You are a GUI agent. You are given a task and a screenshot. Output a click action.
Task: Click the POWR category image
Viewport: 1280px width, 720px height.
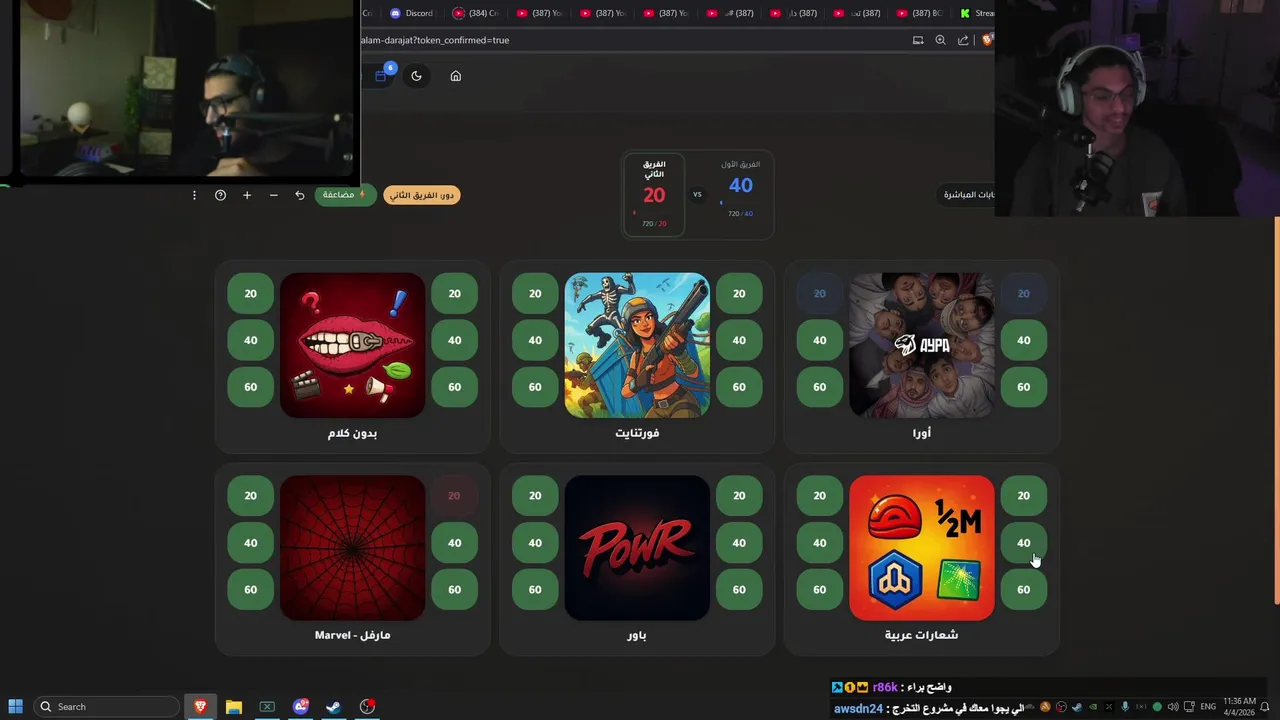click(x=637, y=547)
